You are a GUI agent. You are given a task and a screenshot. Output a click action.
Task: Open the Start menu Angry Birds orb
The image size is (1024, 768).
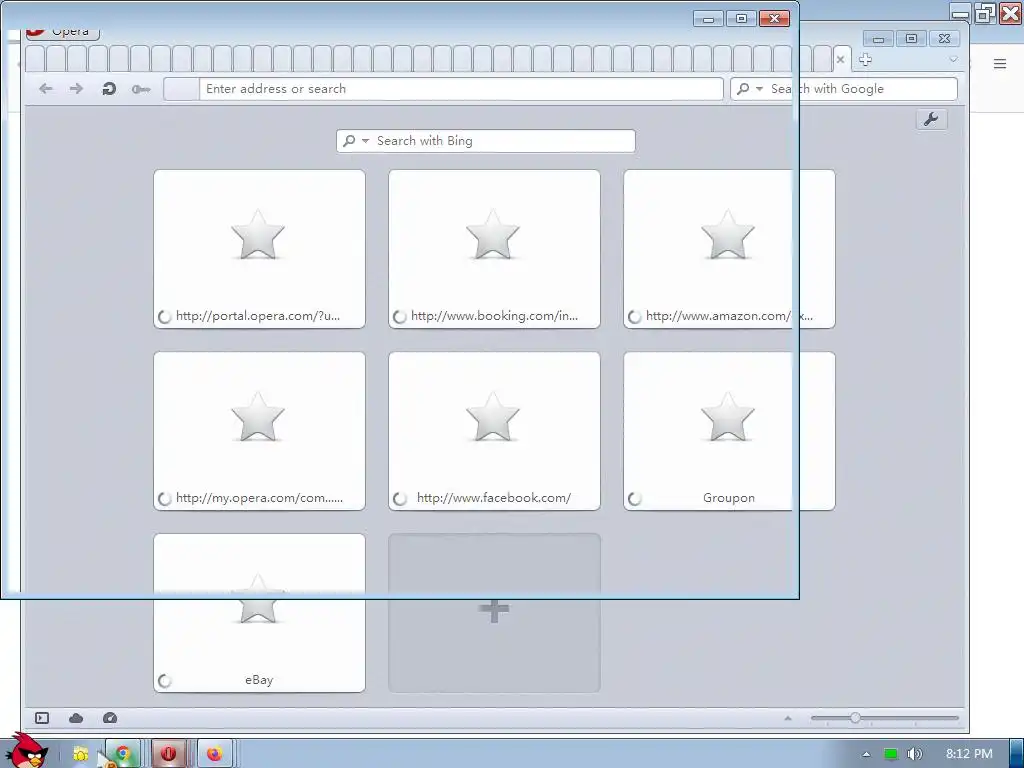coord(26,751)
